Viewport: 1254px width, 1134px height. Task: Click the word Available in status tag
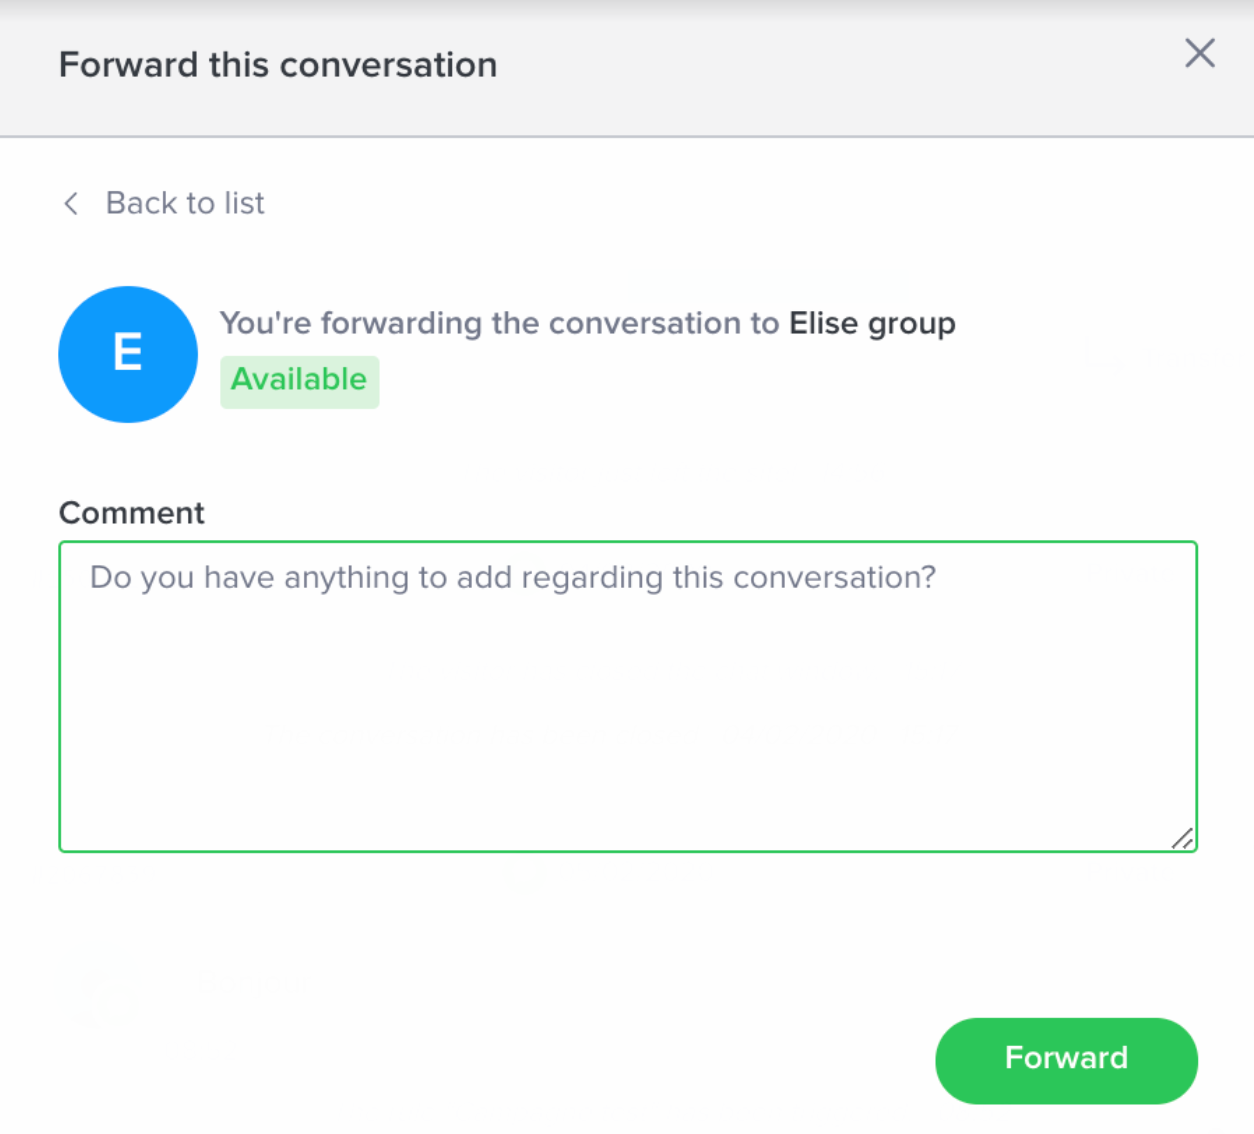(299, 380)
